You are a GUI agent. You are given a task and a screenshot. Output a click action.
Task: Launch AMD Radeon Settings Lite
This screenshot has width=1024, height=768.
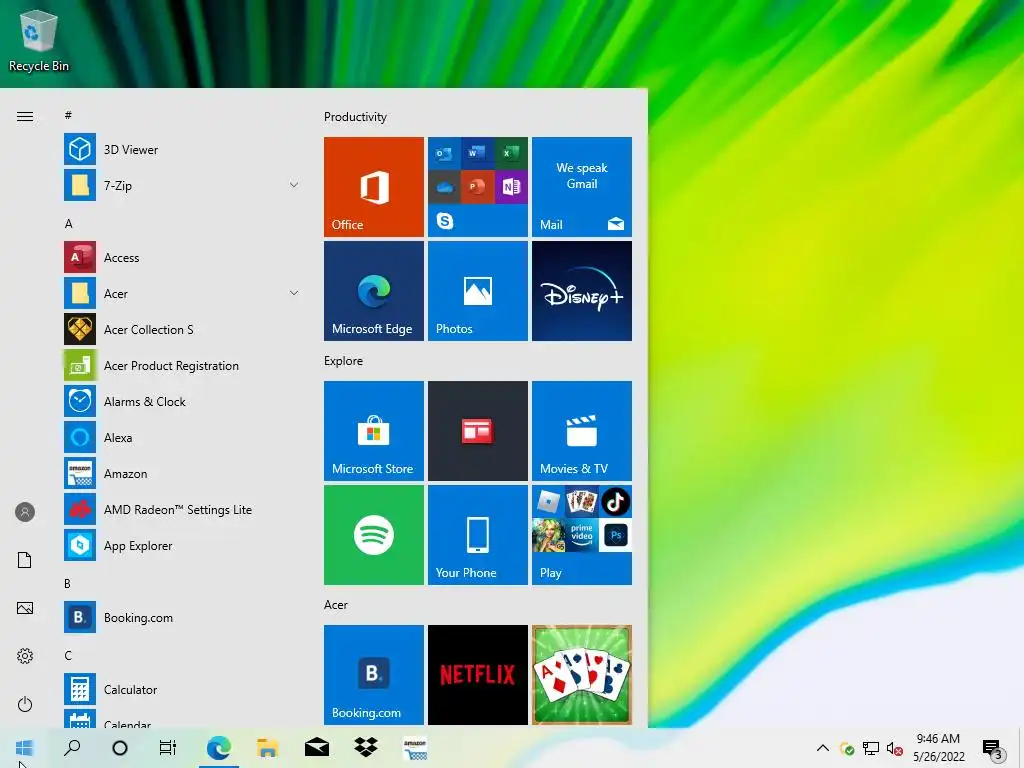click(182, 509)
